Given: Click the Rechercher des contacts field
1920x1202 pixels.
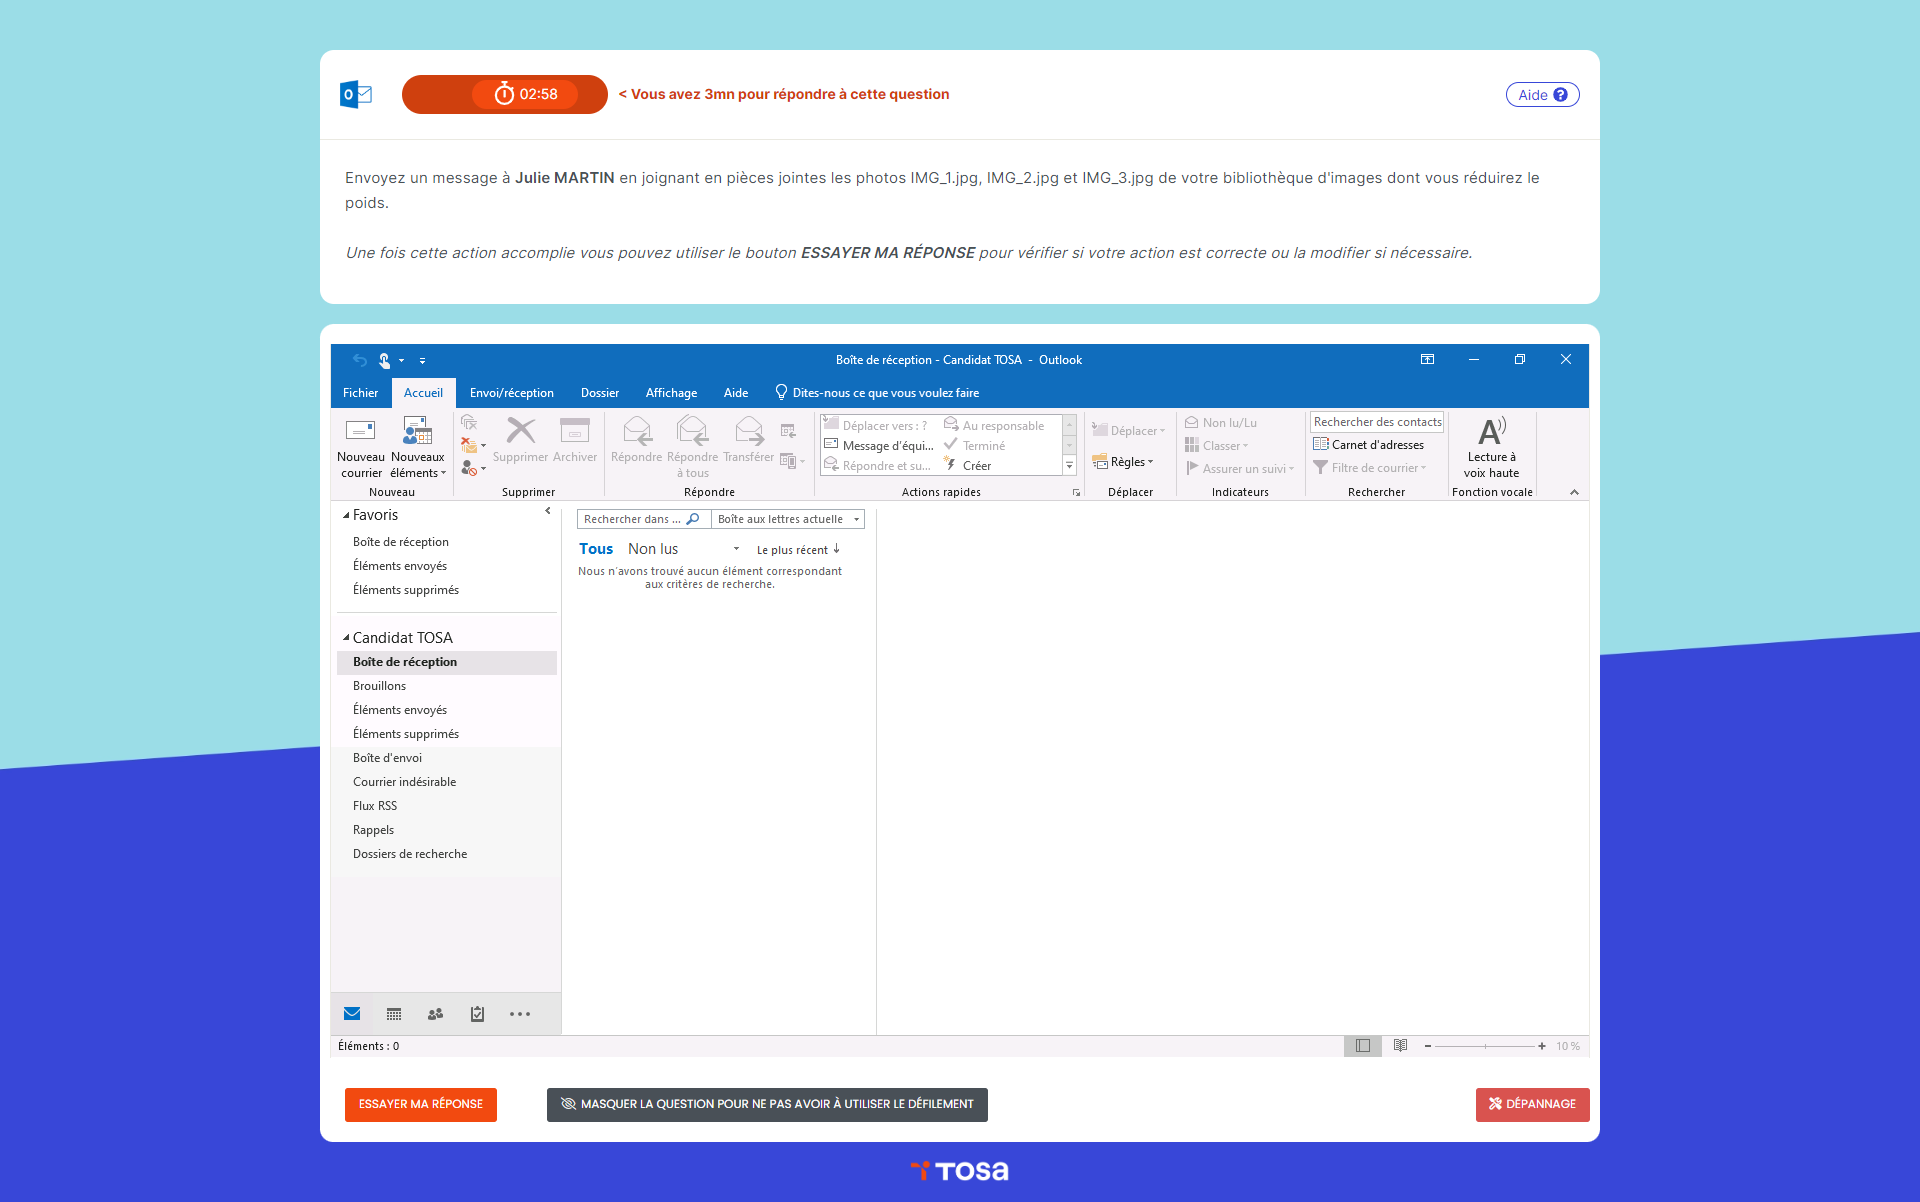Looking at the screenshot, I should (1376, 422).
